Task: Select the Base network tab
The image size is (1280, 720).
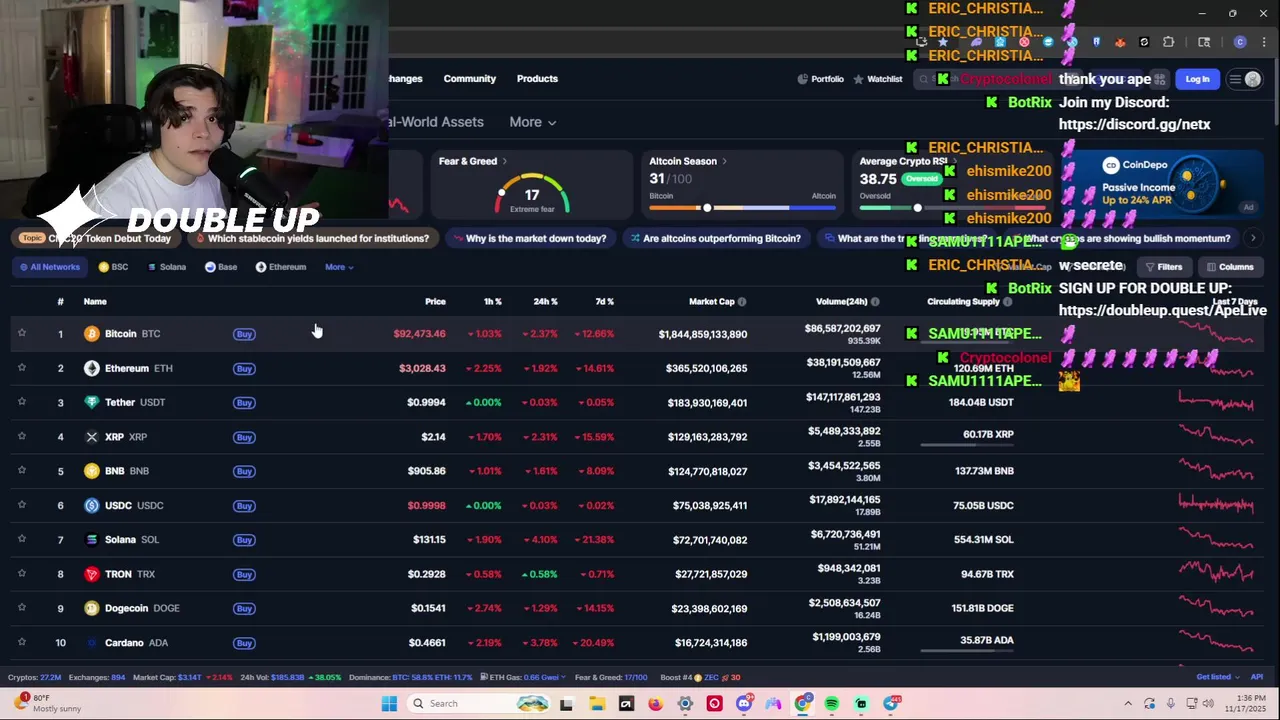Action: point(221,267)
